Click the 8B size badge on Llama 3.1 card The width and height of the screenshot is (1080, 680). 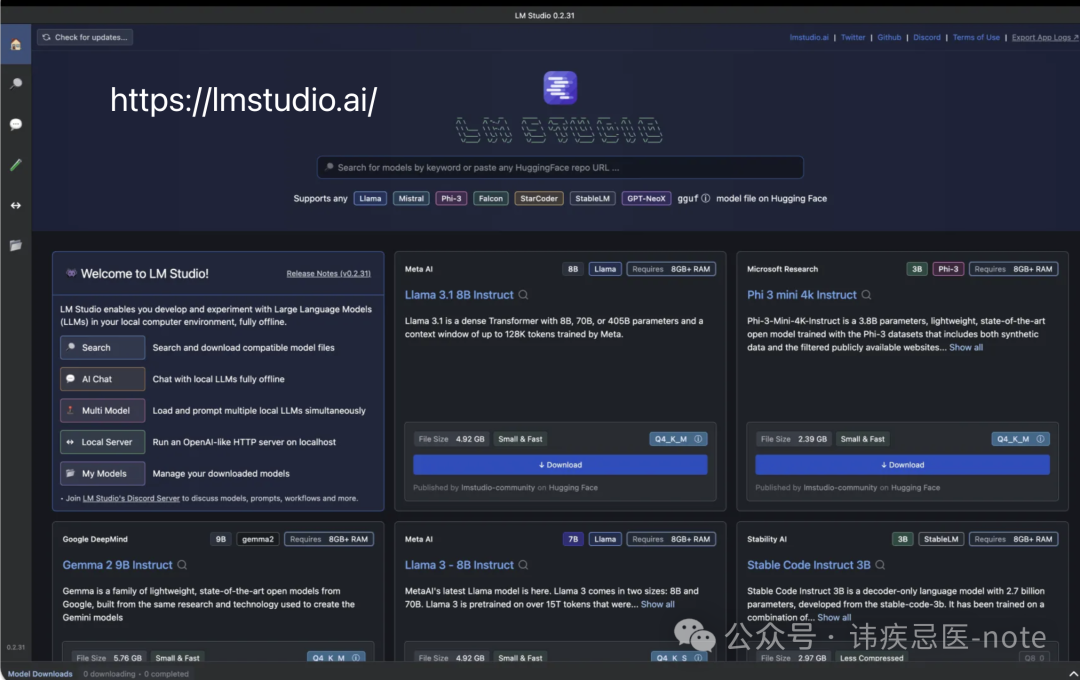(x=573, y=269)
